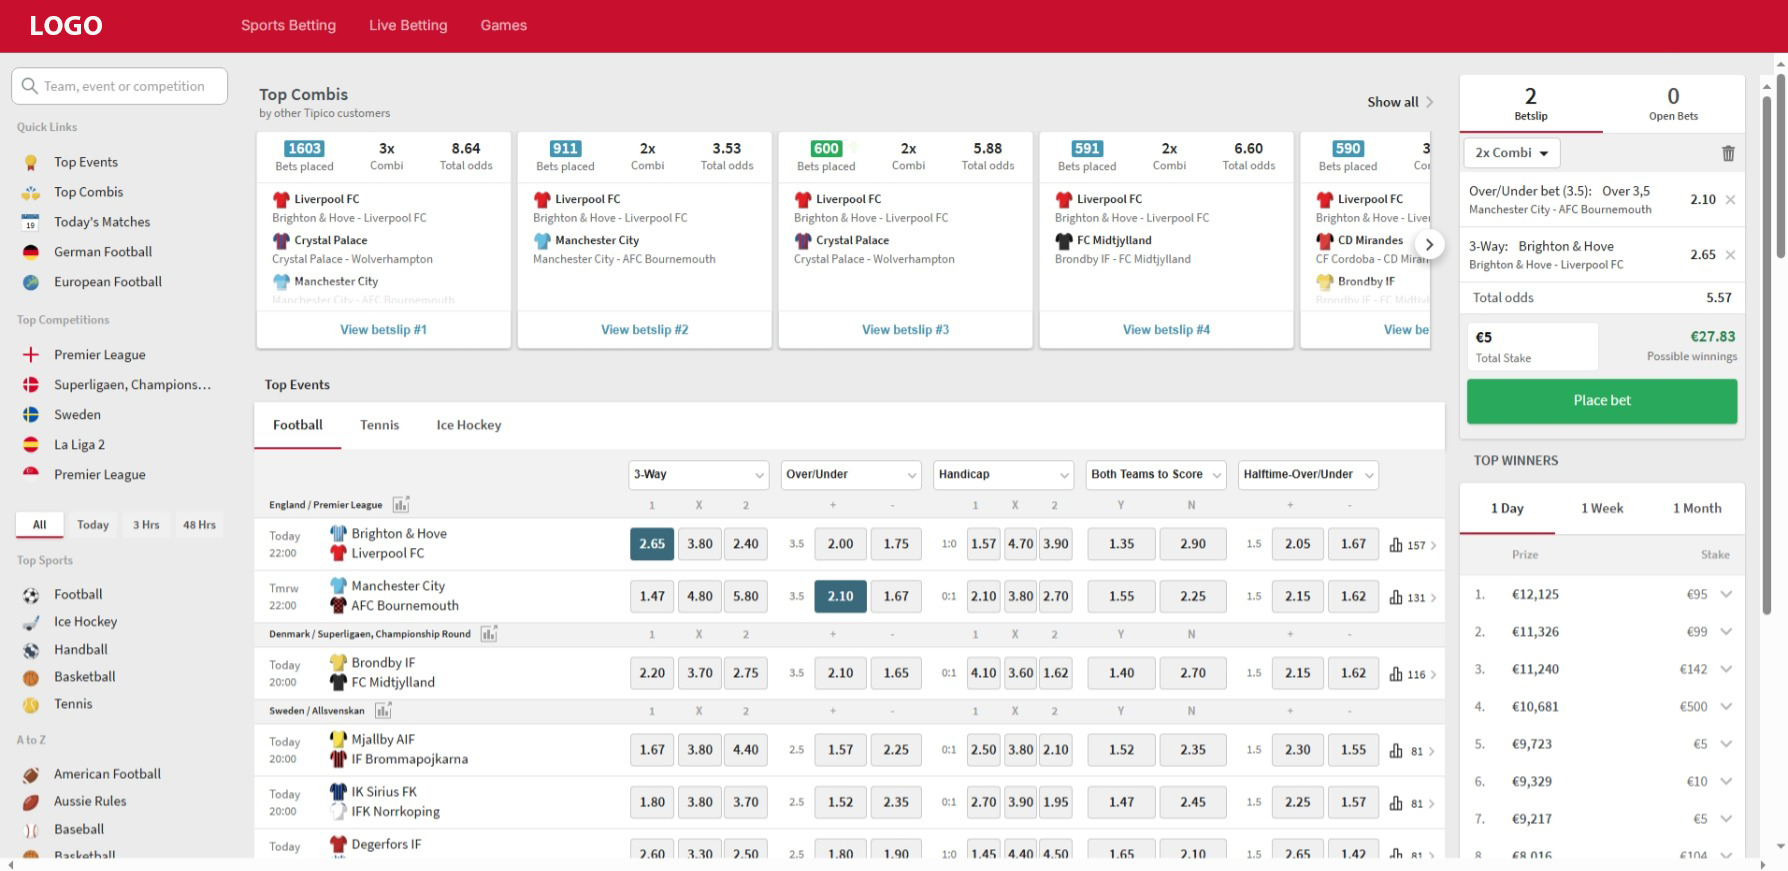Open the Over/Under market dropdown
The width and height of the screenshot is (1788, 871).
851,475
